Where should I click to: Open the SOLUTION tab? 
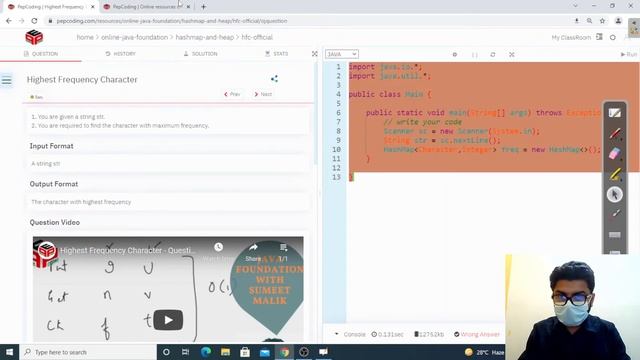(x=200, y=54)
